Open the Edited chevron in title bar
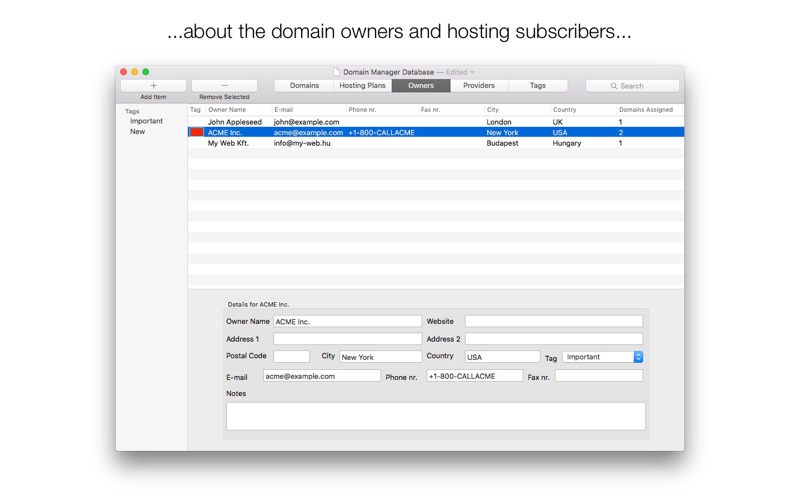The image size is (800, 500). pyautogui.click(x=472, y=72)
